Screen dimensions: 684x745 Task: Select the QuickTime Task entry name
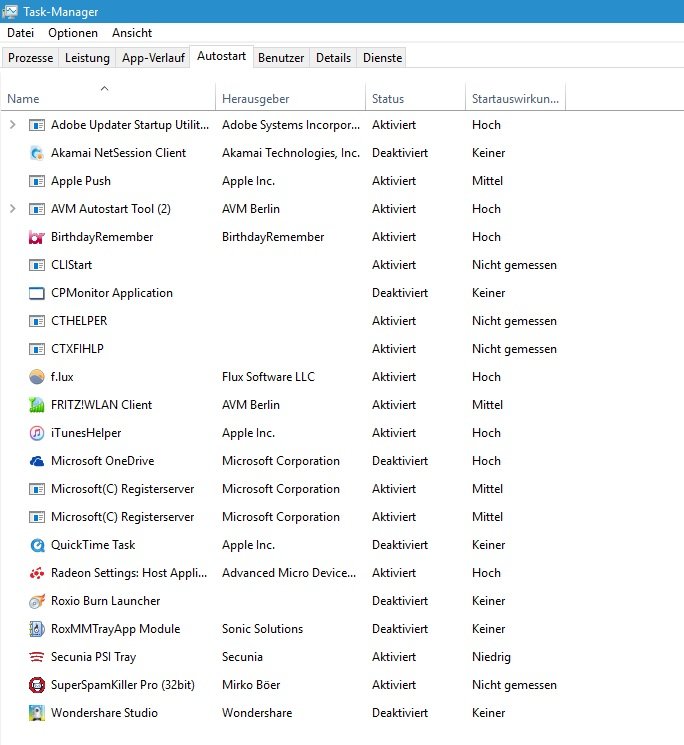click(x=93, y=545)
